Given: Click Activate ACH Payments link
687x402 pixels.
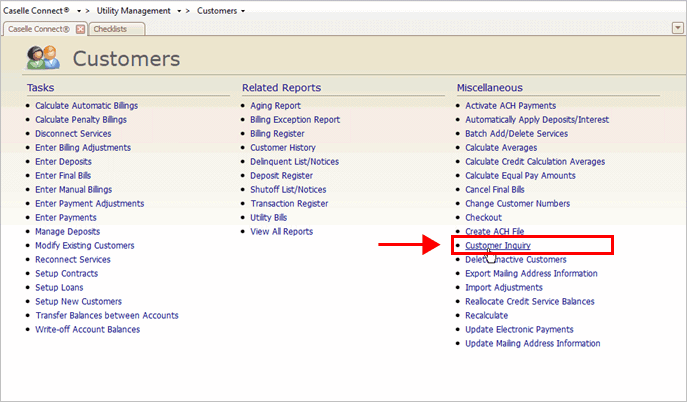Looking at the screenshot, I should coord(510,105).
